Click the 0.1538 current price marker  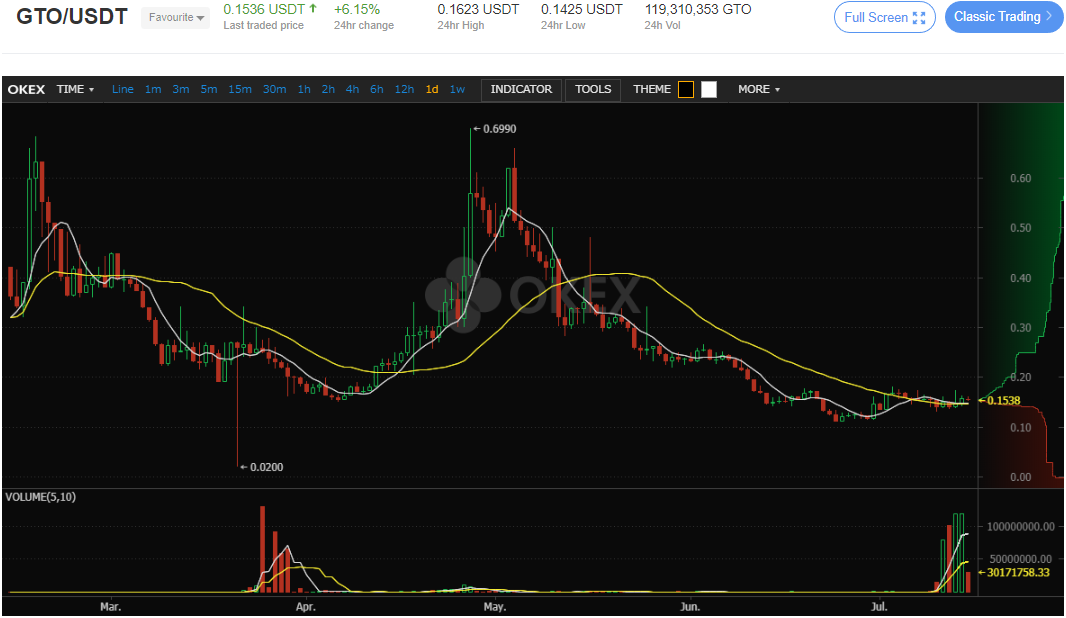click(x=1002, y=400)
